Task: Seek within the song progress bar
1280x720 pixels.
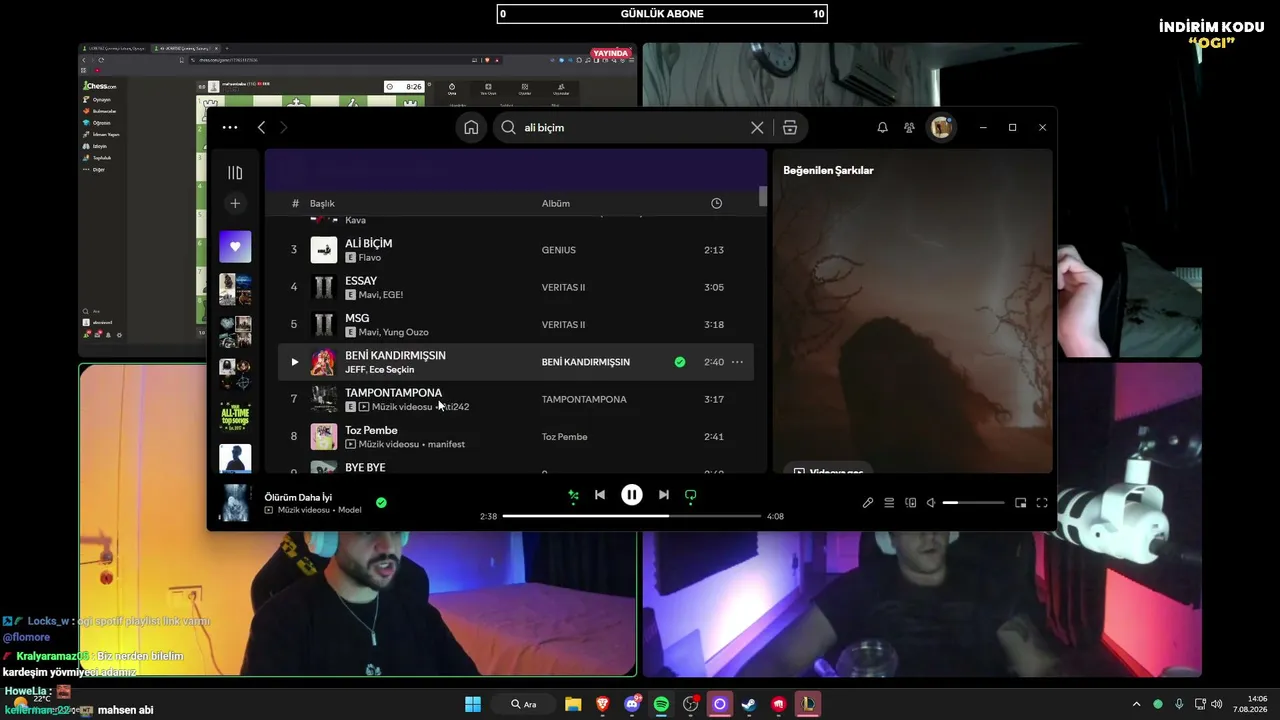Action: tap(632, 516)
